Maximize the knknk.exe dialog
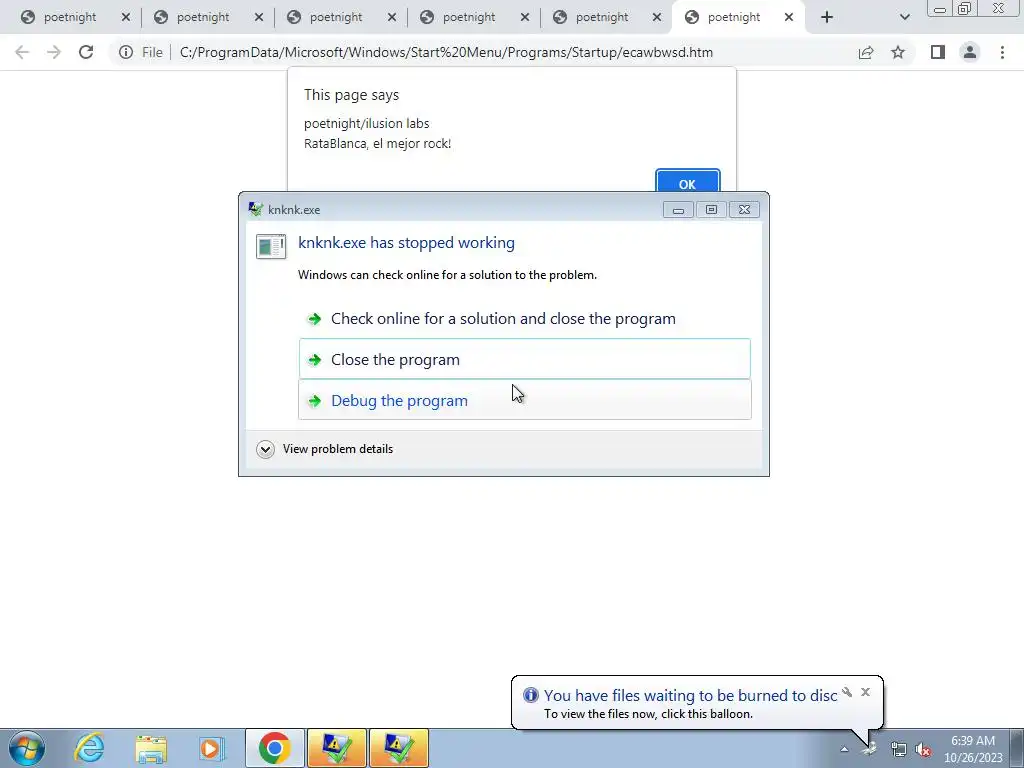1024x768 pixels. click(x=711, y=210)
